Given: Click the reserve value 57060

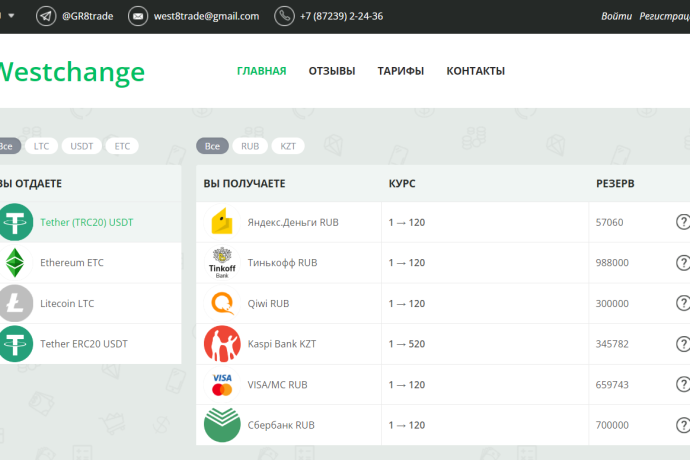Looking at the screenshot, I should [x=609, y=222].
